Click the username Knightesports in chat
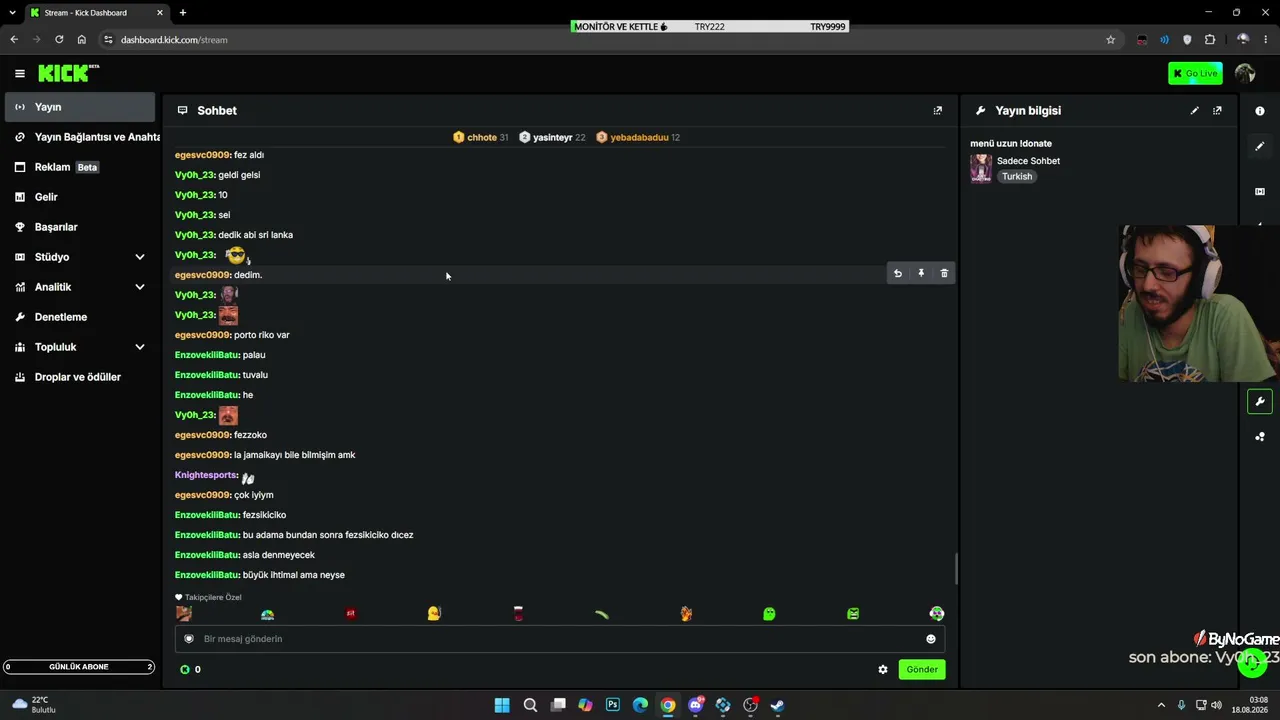Image resolution: width=1280 pixels, height=720 pixels. [207, 475]
